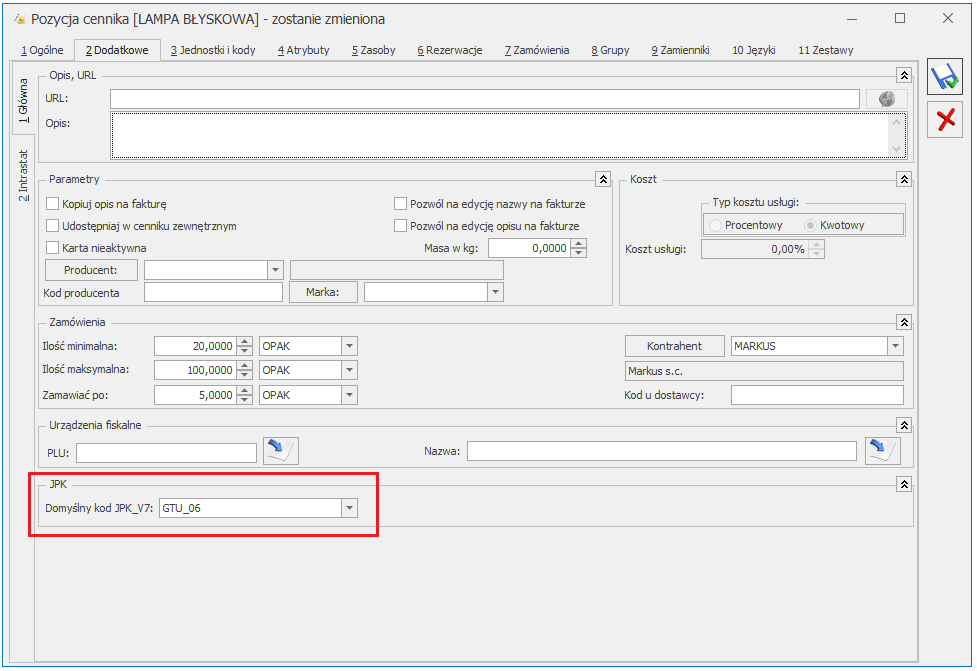Decrease Masa w kg value

tap(579, 252)
